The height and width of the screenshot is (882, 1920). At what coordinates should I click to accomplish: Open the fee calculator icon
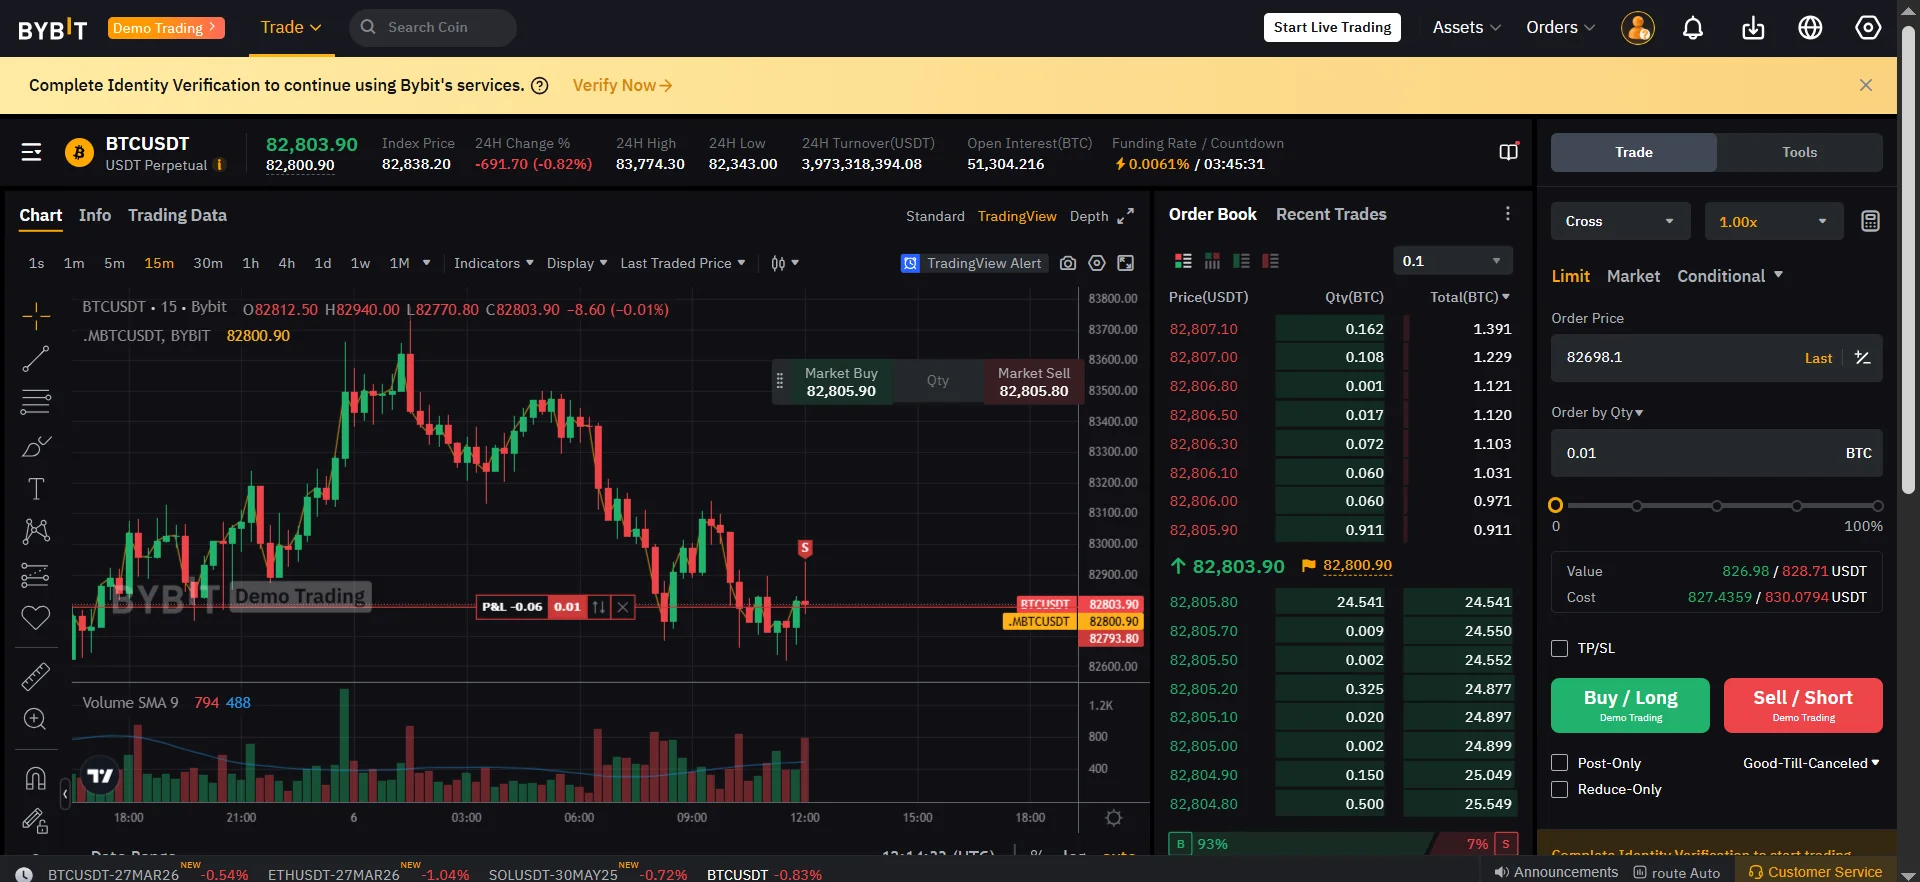click(1870, 221)
